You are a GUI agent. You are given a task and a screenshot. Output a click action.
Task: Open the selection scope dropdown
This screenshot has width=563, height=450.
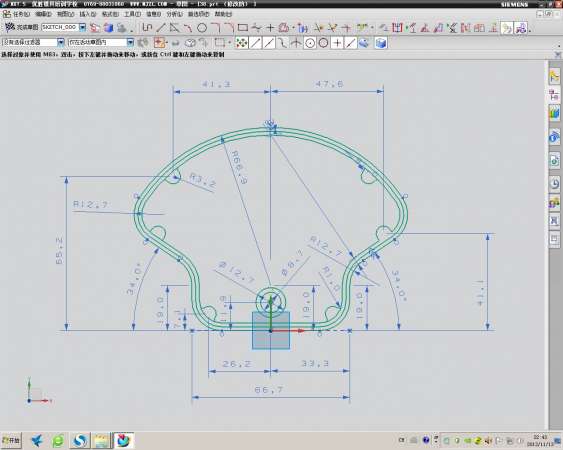(x=130, y=43)
